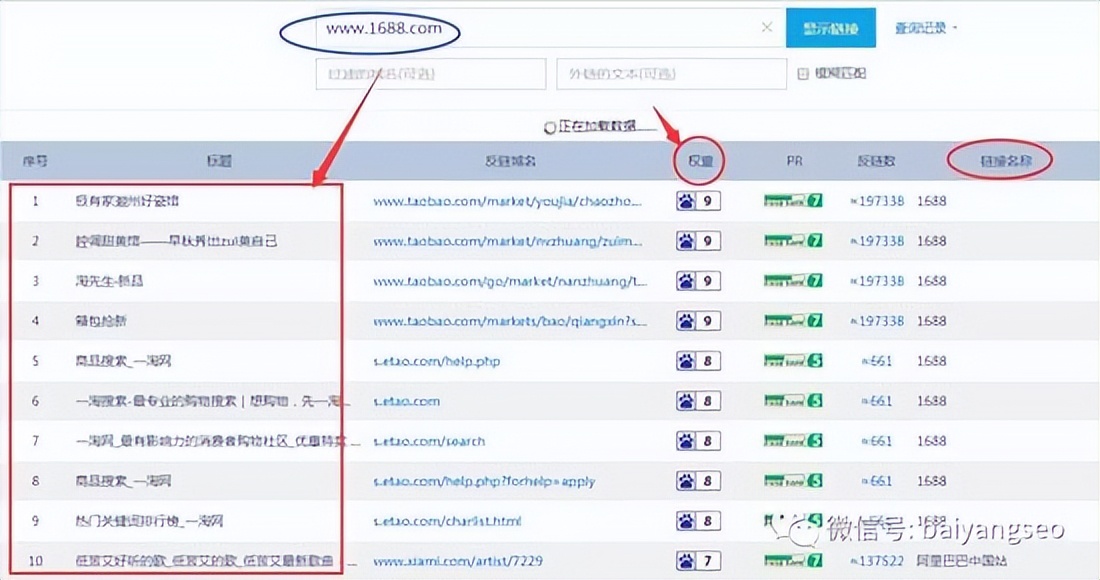
Task: Click the 外链的文本 optional input field
Action: (670, 73)
